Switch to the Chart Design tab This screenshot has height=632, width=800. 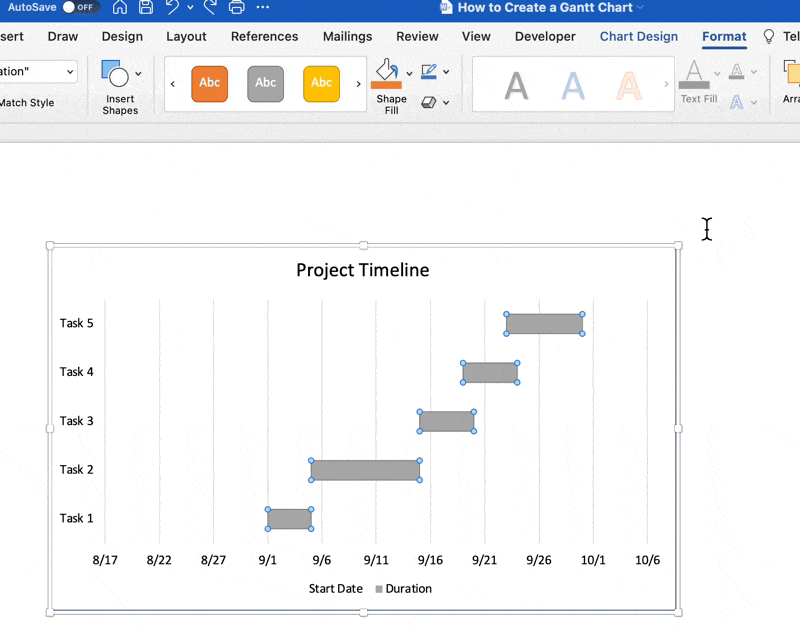pos(639,36)
